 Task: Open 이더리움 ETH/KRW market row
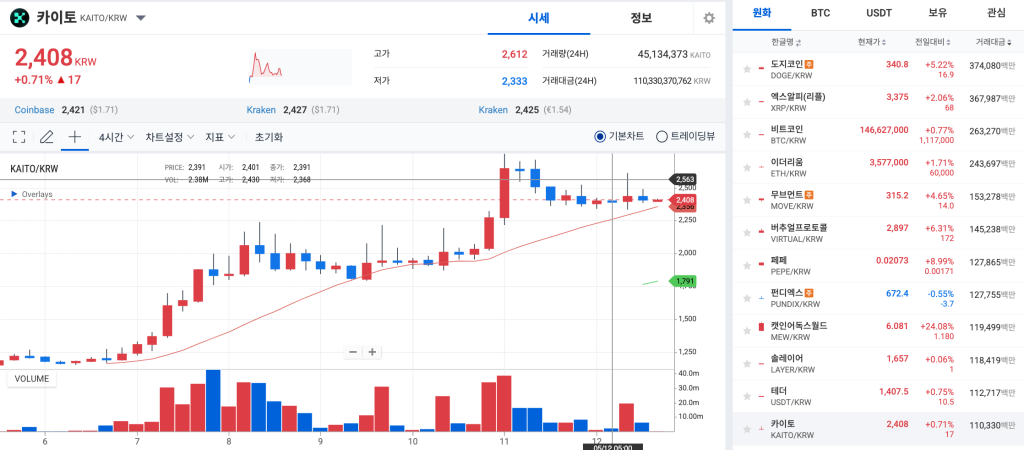click(878, 167)
